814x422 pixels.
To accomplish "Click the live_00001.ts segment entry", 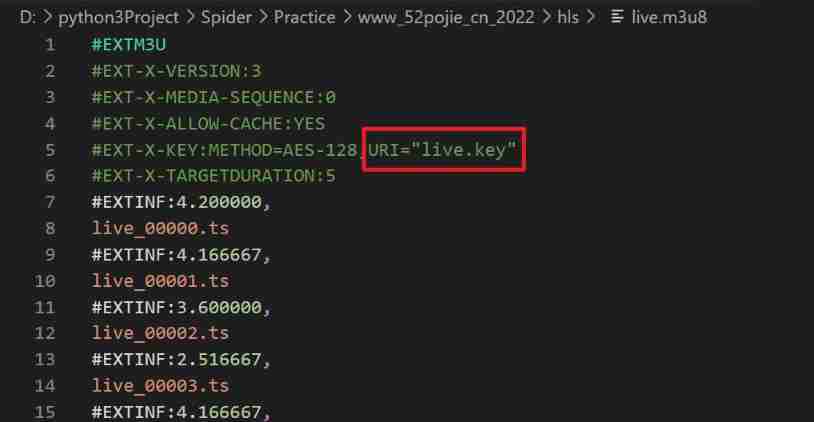I will [x=160, y=281].
